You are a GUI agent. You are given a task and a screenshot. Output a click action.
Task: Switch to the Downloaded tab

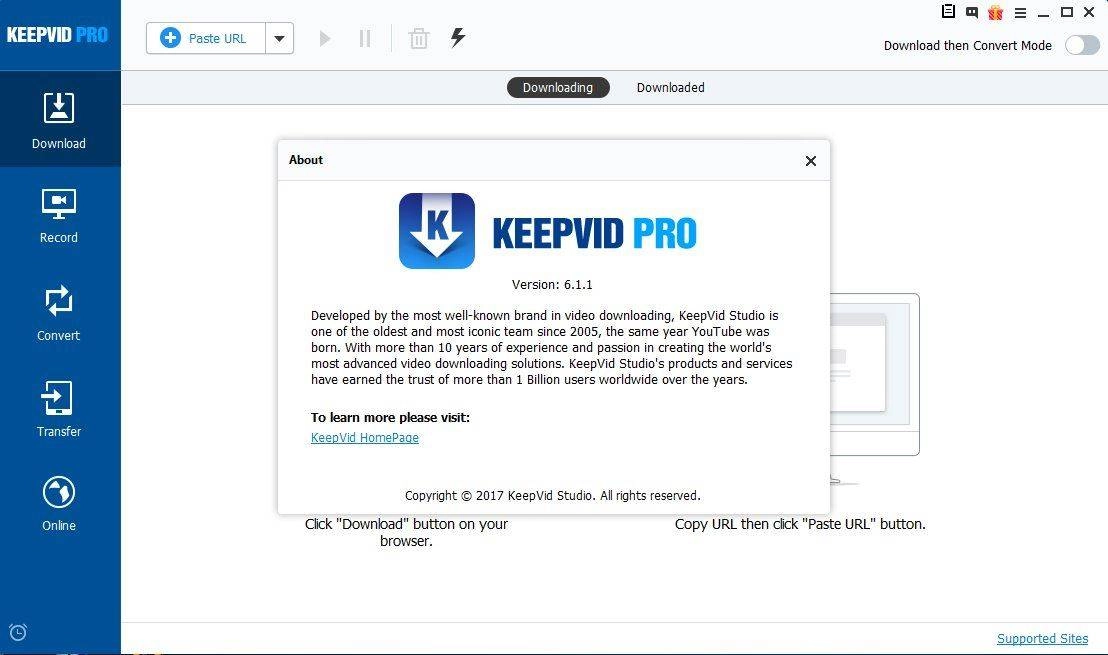coord(671,88)
